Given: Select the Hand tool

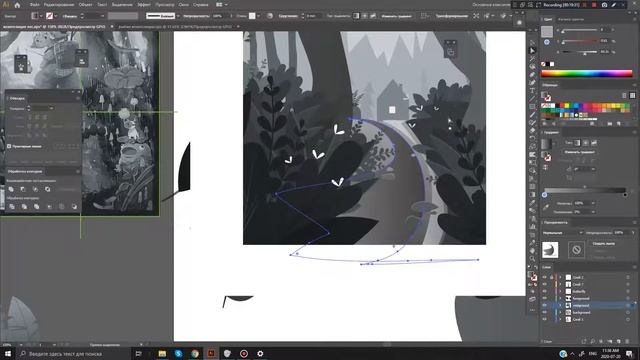Looking at the screenshot, I should [532, 251].
